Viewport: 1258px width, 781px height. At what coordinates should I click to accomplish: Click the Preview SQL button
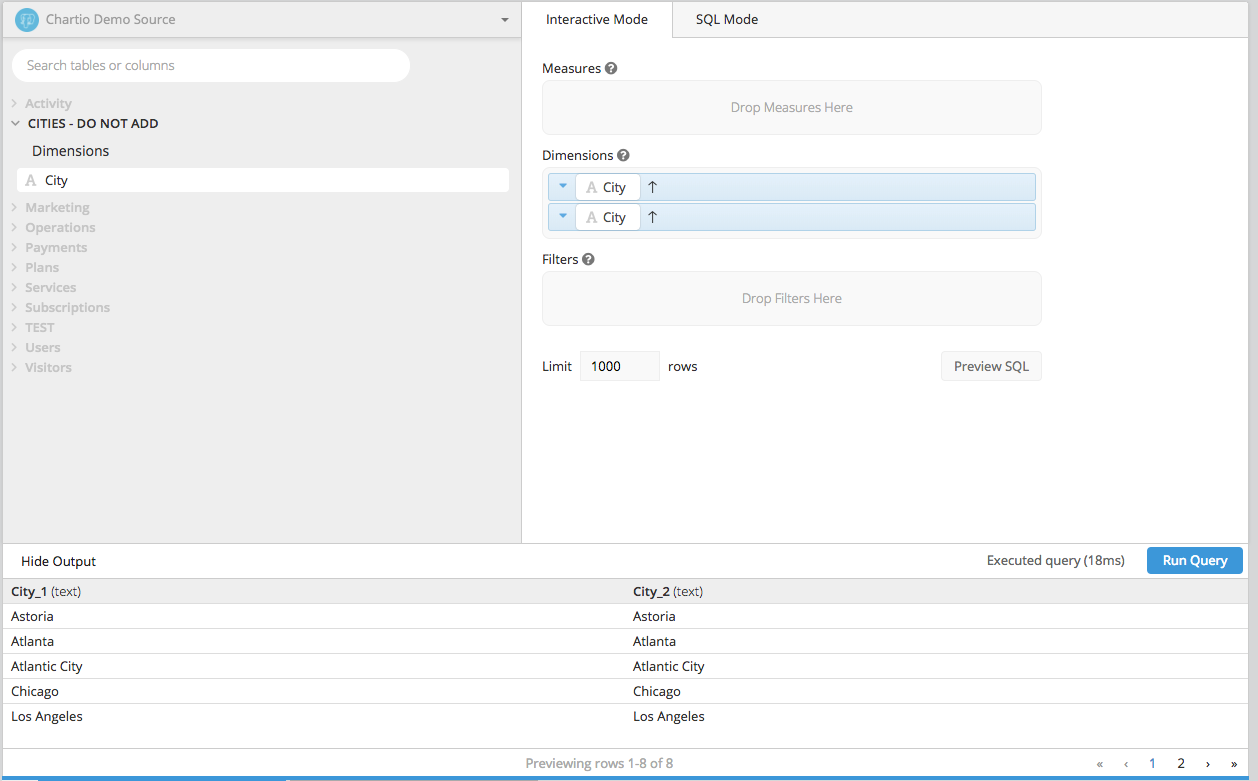pos(991,367)
